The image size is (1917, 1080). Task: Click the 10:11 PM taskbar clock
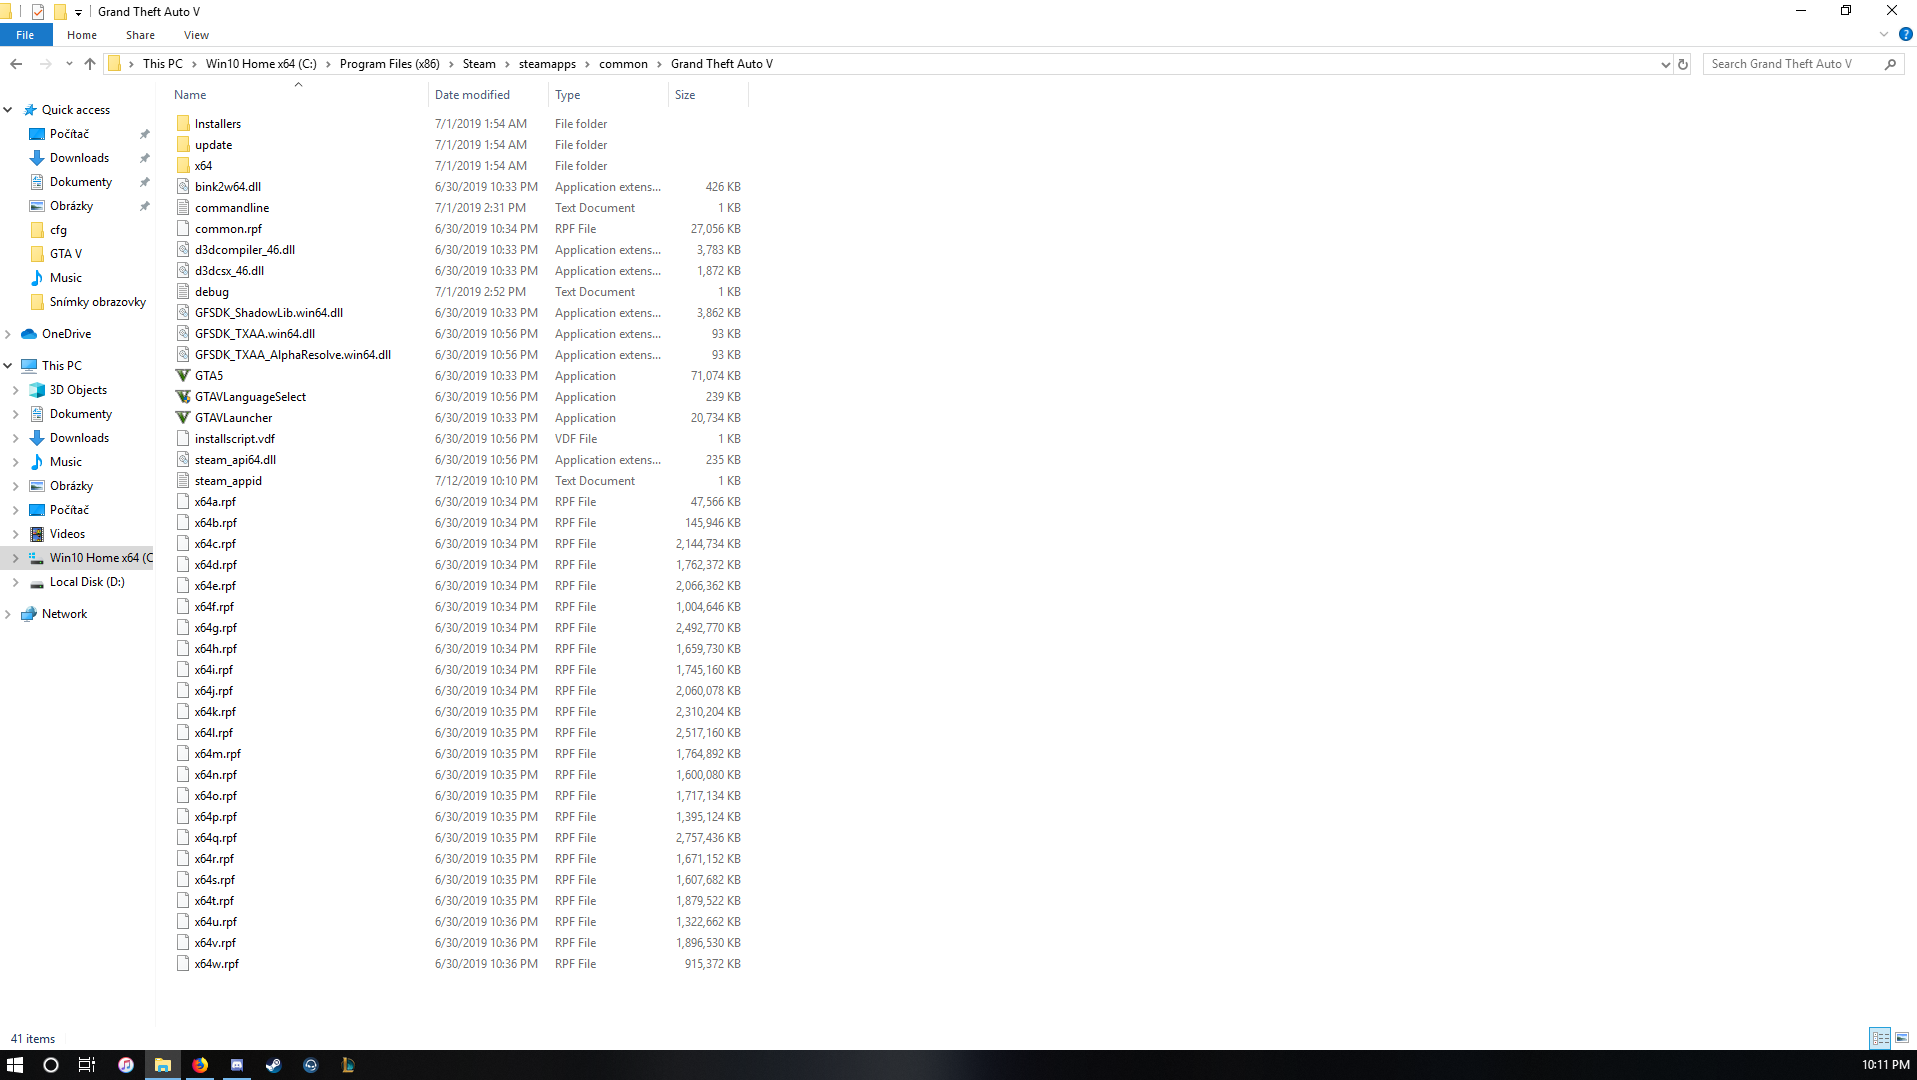[1885, 1065]
